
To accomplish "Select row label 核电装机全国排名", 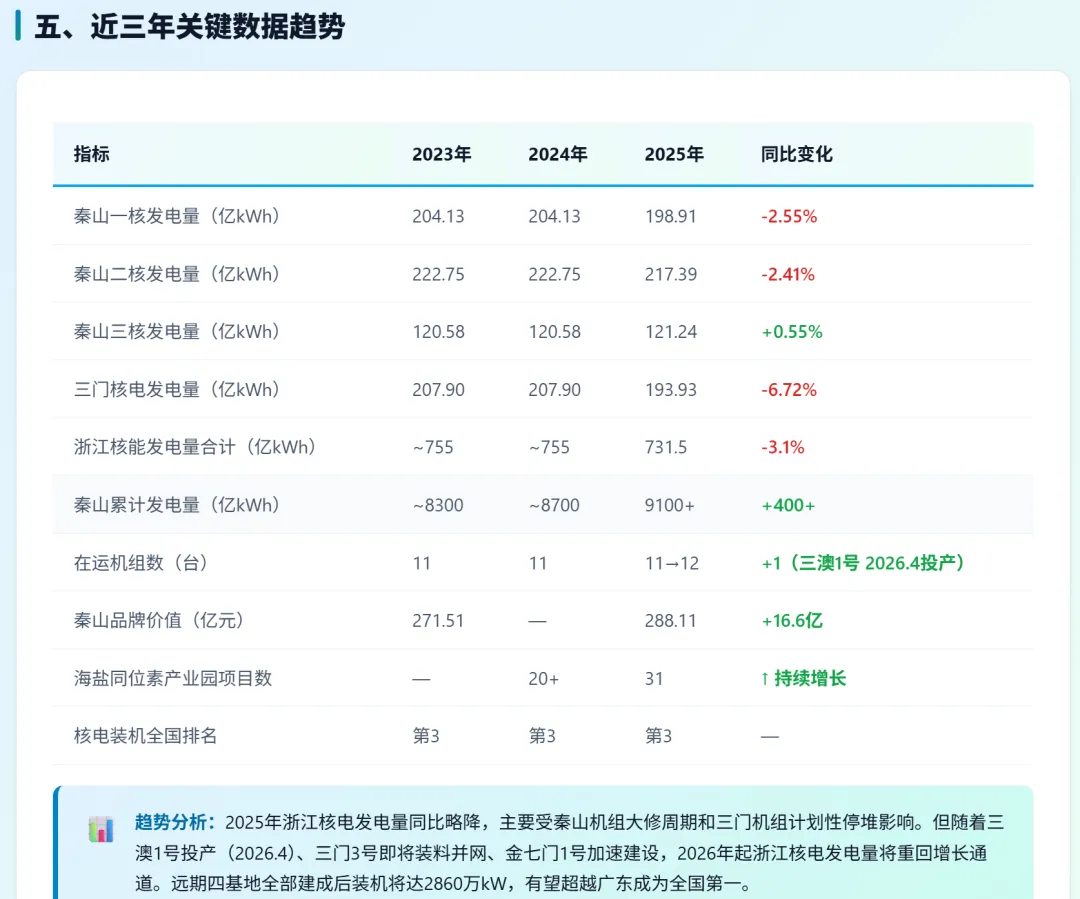I will point(145,736).
